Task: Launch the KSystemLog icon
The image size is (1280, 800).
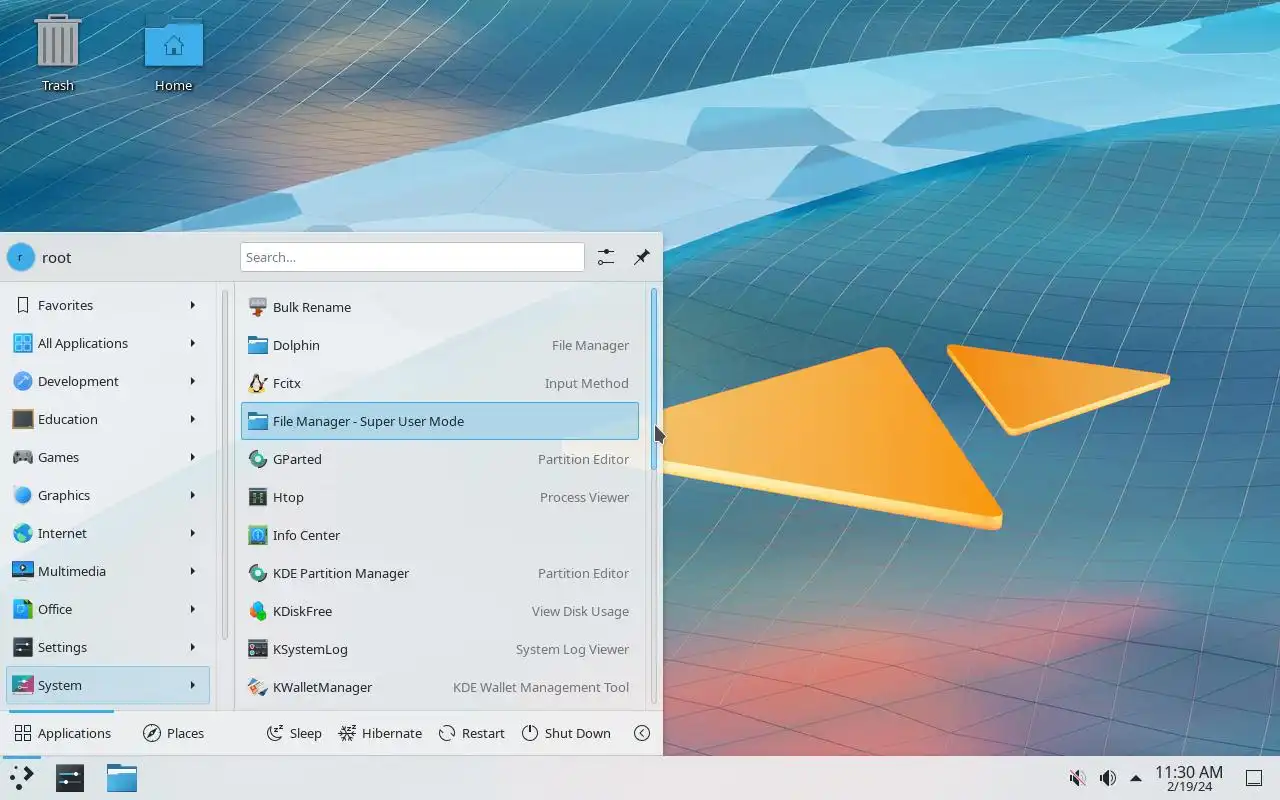Action: pos(257,649)
